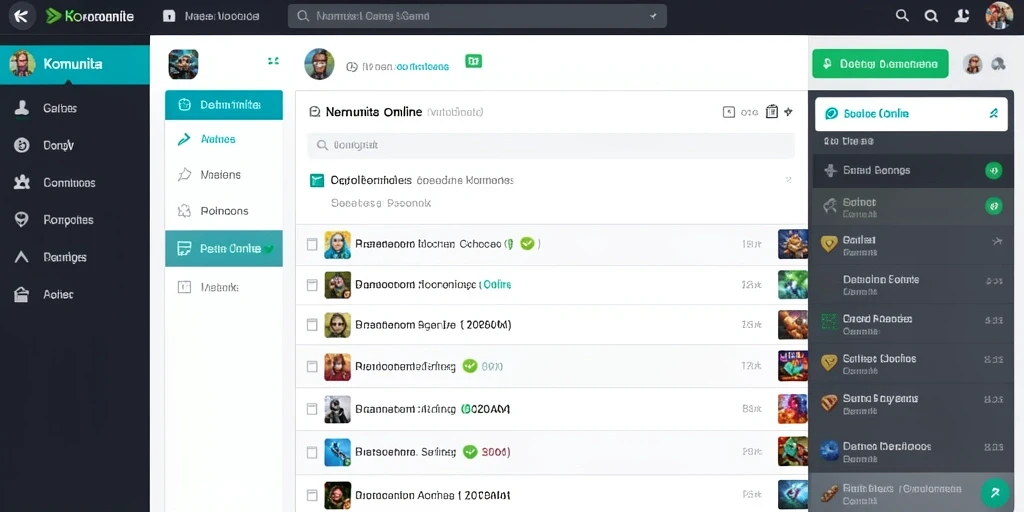This screenshot has width=1024, height=512.
Task: Click the green button at top of right panel
Action: [880, 64]
